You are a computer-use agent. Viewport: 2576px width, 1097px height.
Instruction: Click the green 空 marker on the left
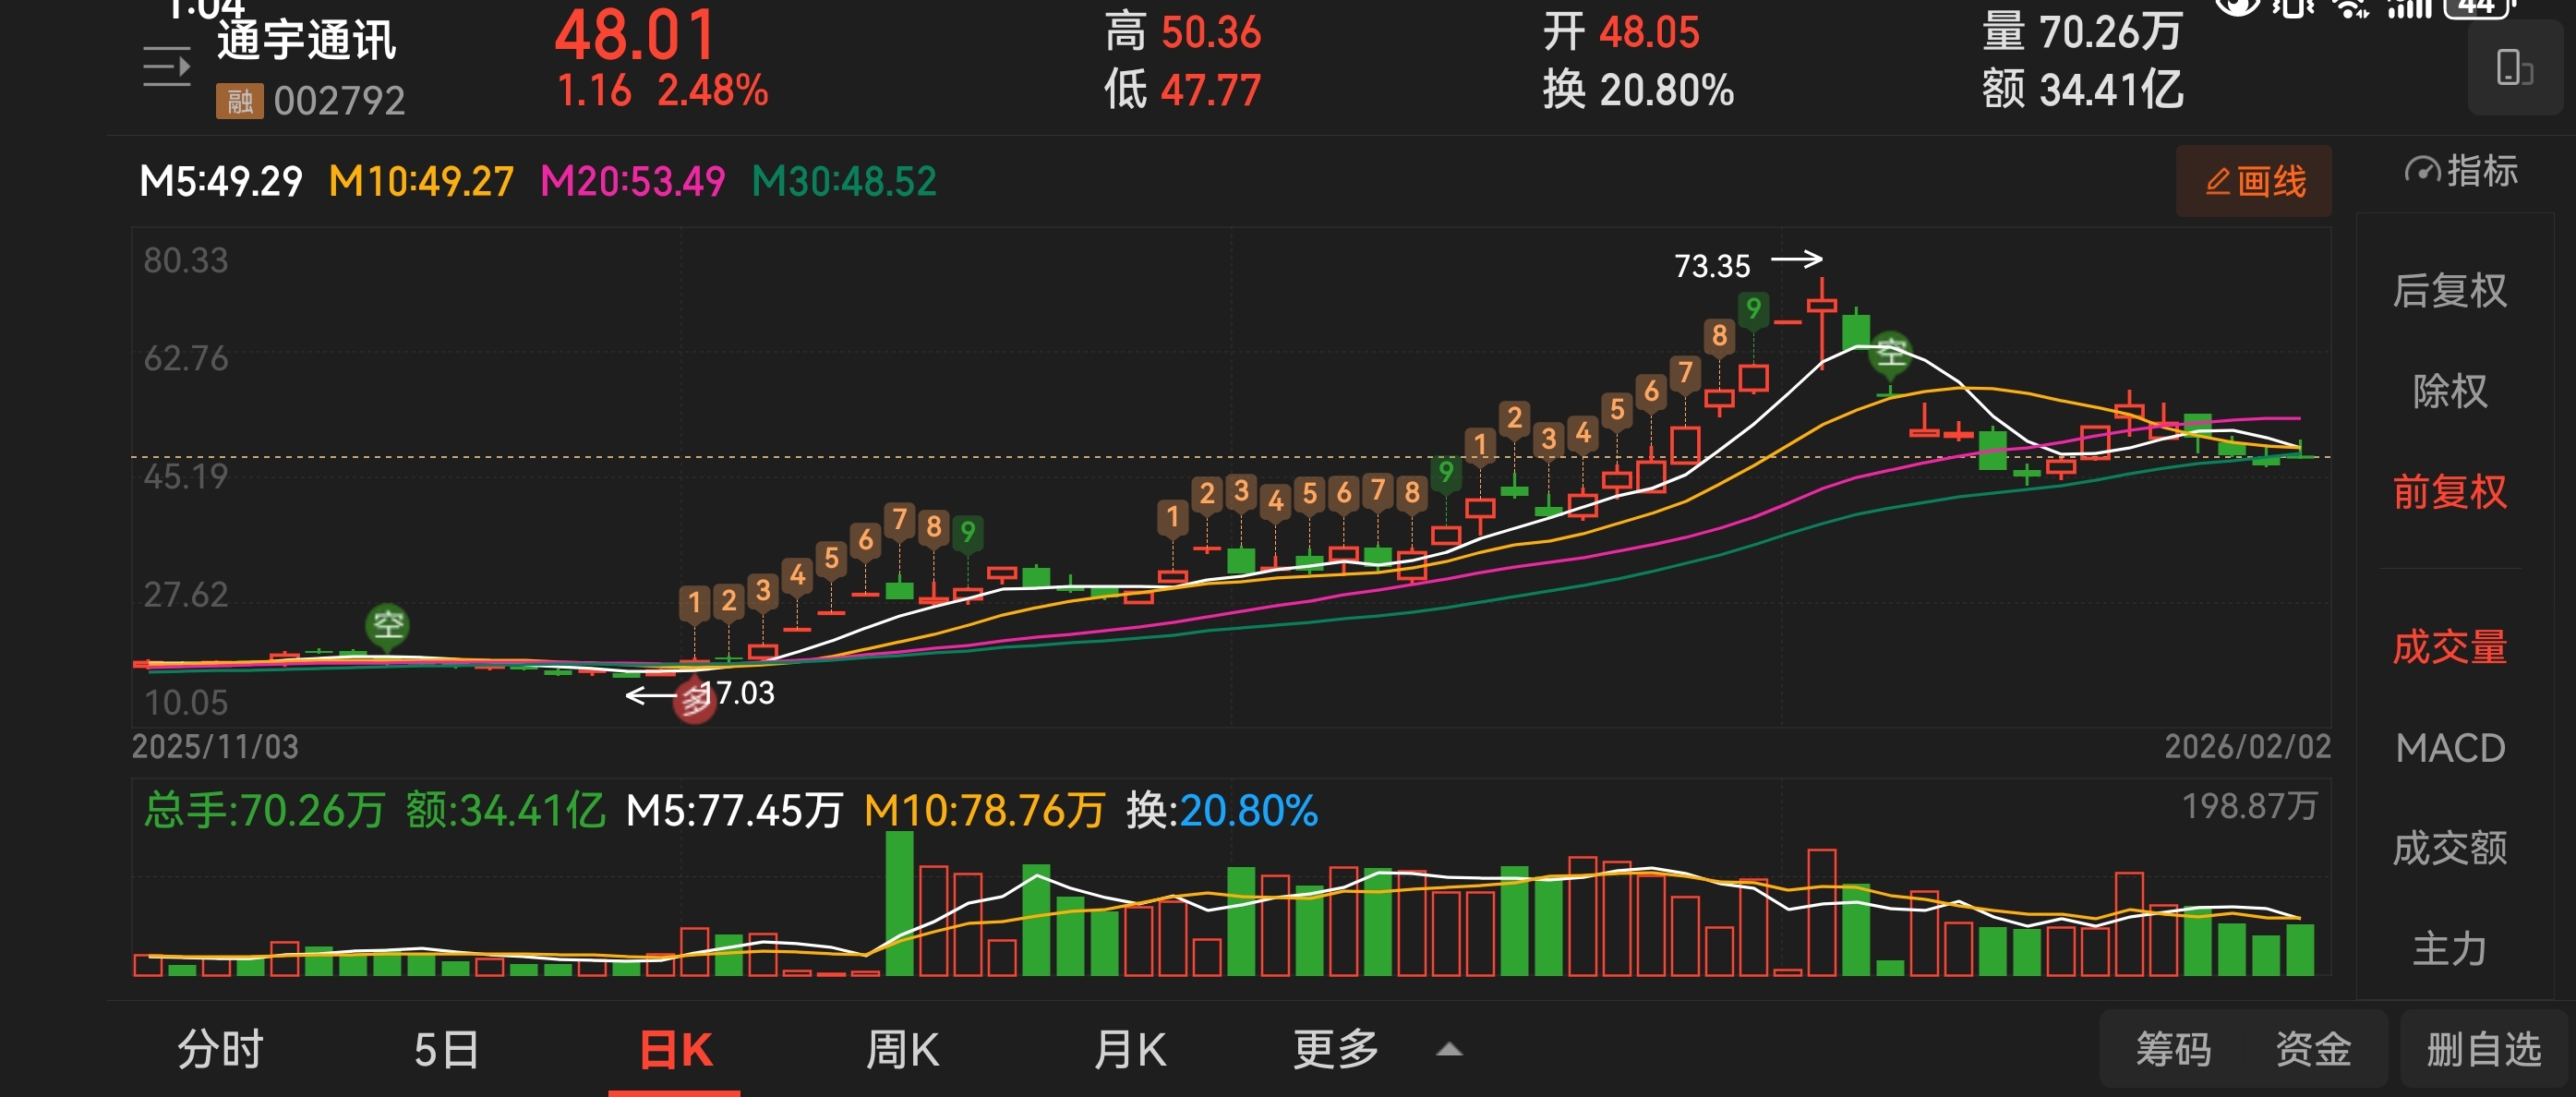(x=387, y=626)
